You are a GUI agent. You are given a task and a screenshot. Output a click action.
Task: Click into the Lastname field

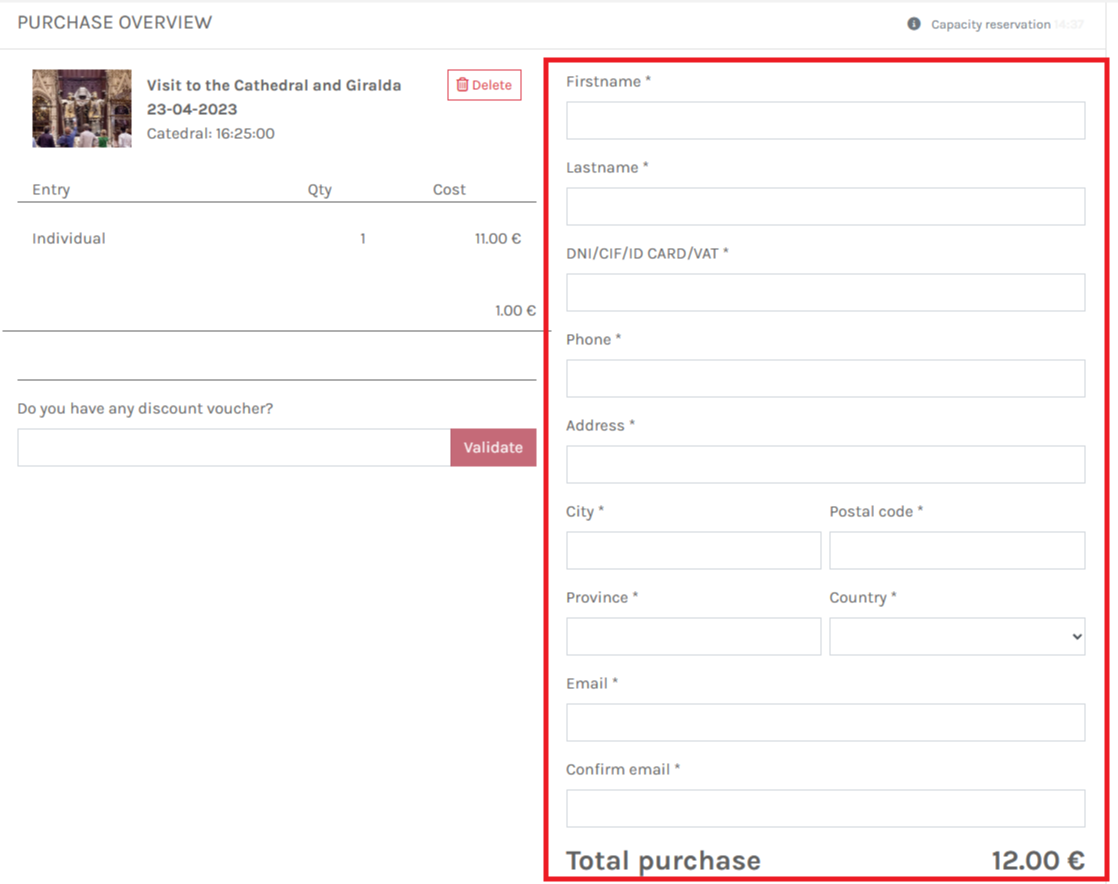[x=826, y=207]
